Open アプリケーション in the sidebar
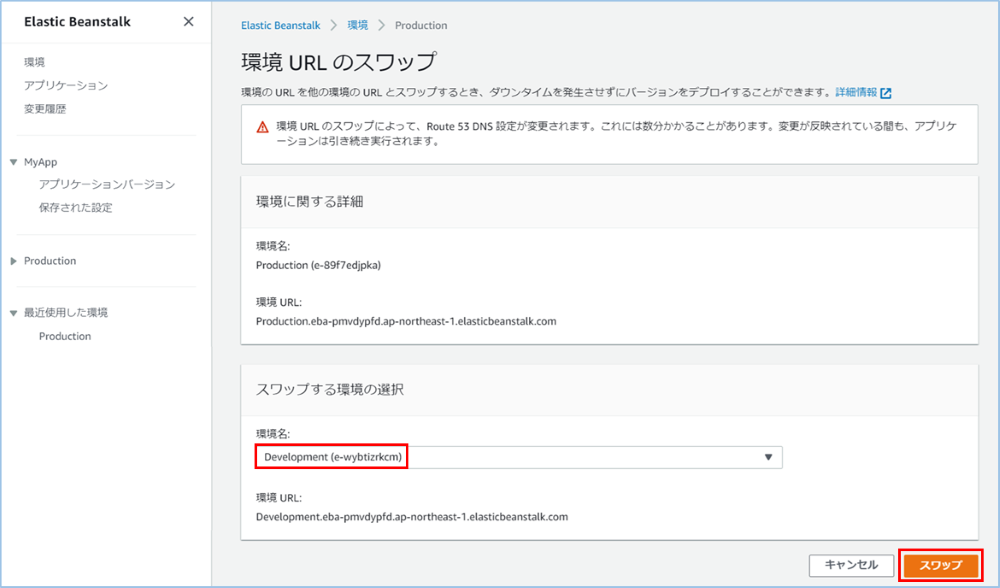 (66, 85)
